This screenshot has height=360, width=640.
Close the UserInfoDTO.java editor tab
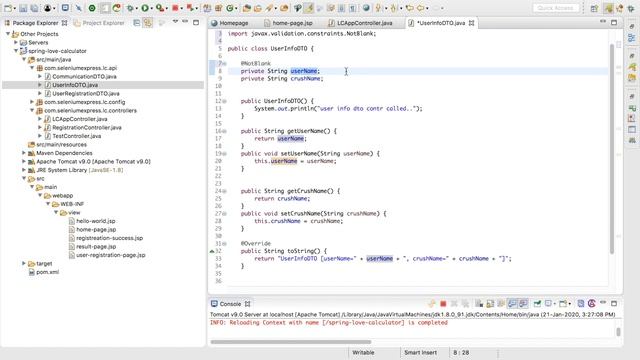471,23
